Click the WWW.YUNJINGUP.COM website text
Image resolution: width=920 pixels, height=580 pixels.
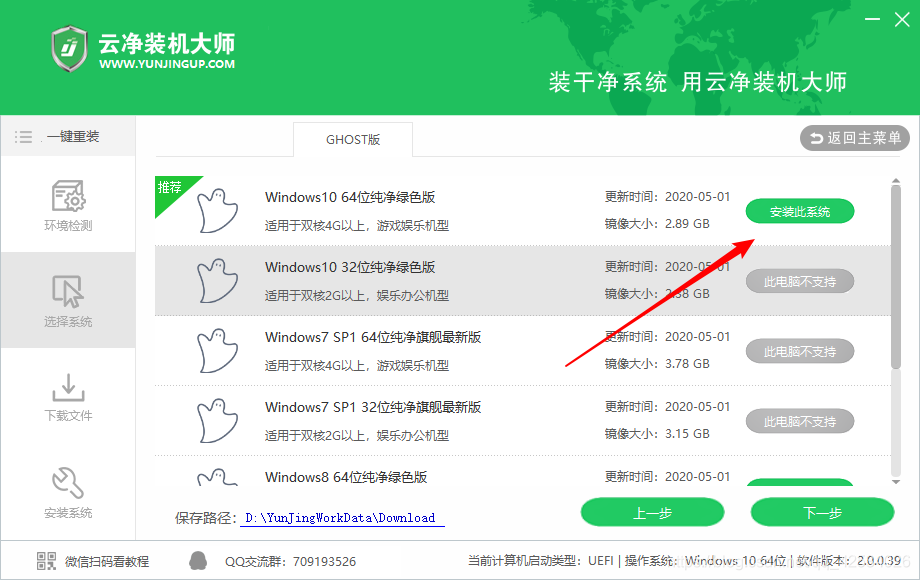click(167, 64)
